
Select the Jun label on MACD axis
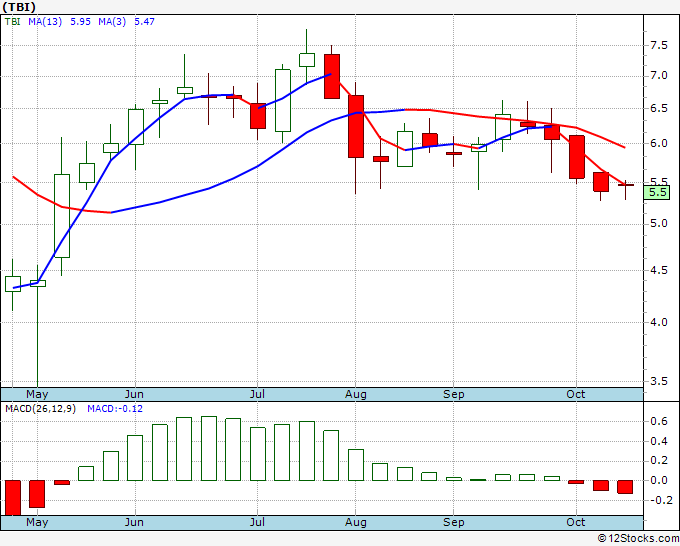pos(134,522)
